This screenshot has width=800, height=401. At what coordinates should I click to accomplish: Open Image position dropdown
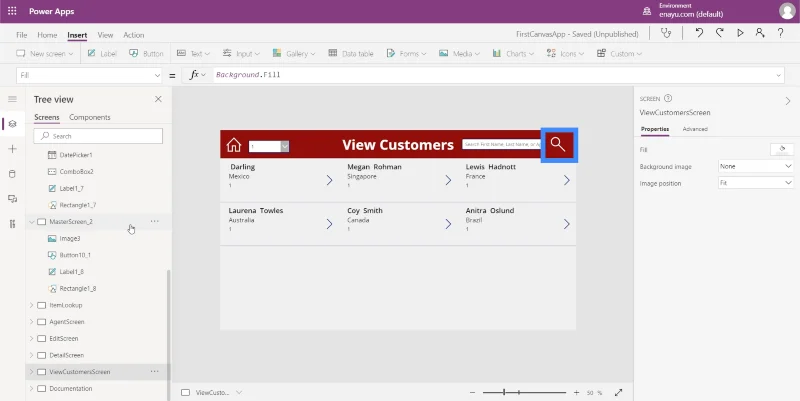(756, 183)
